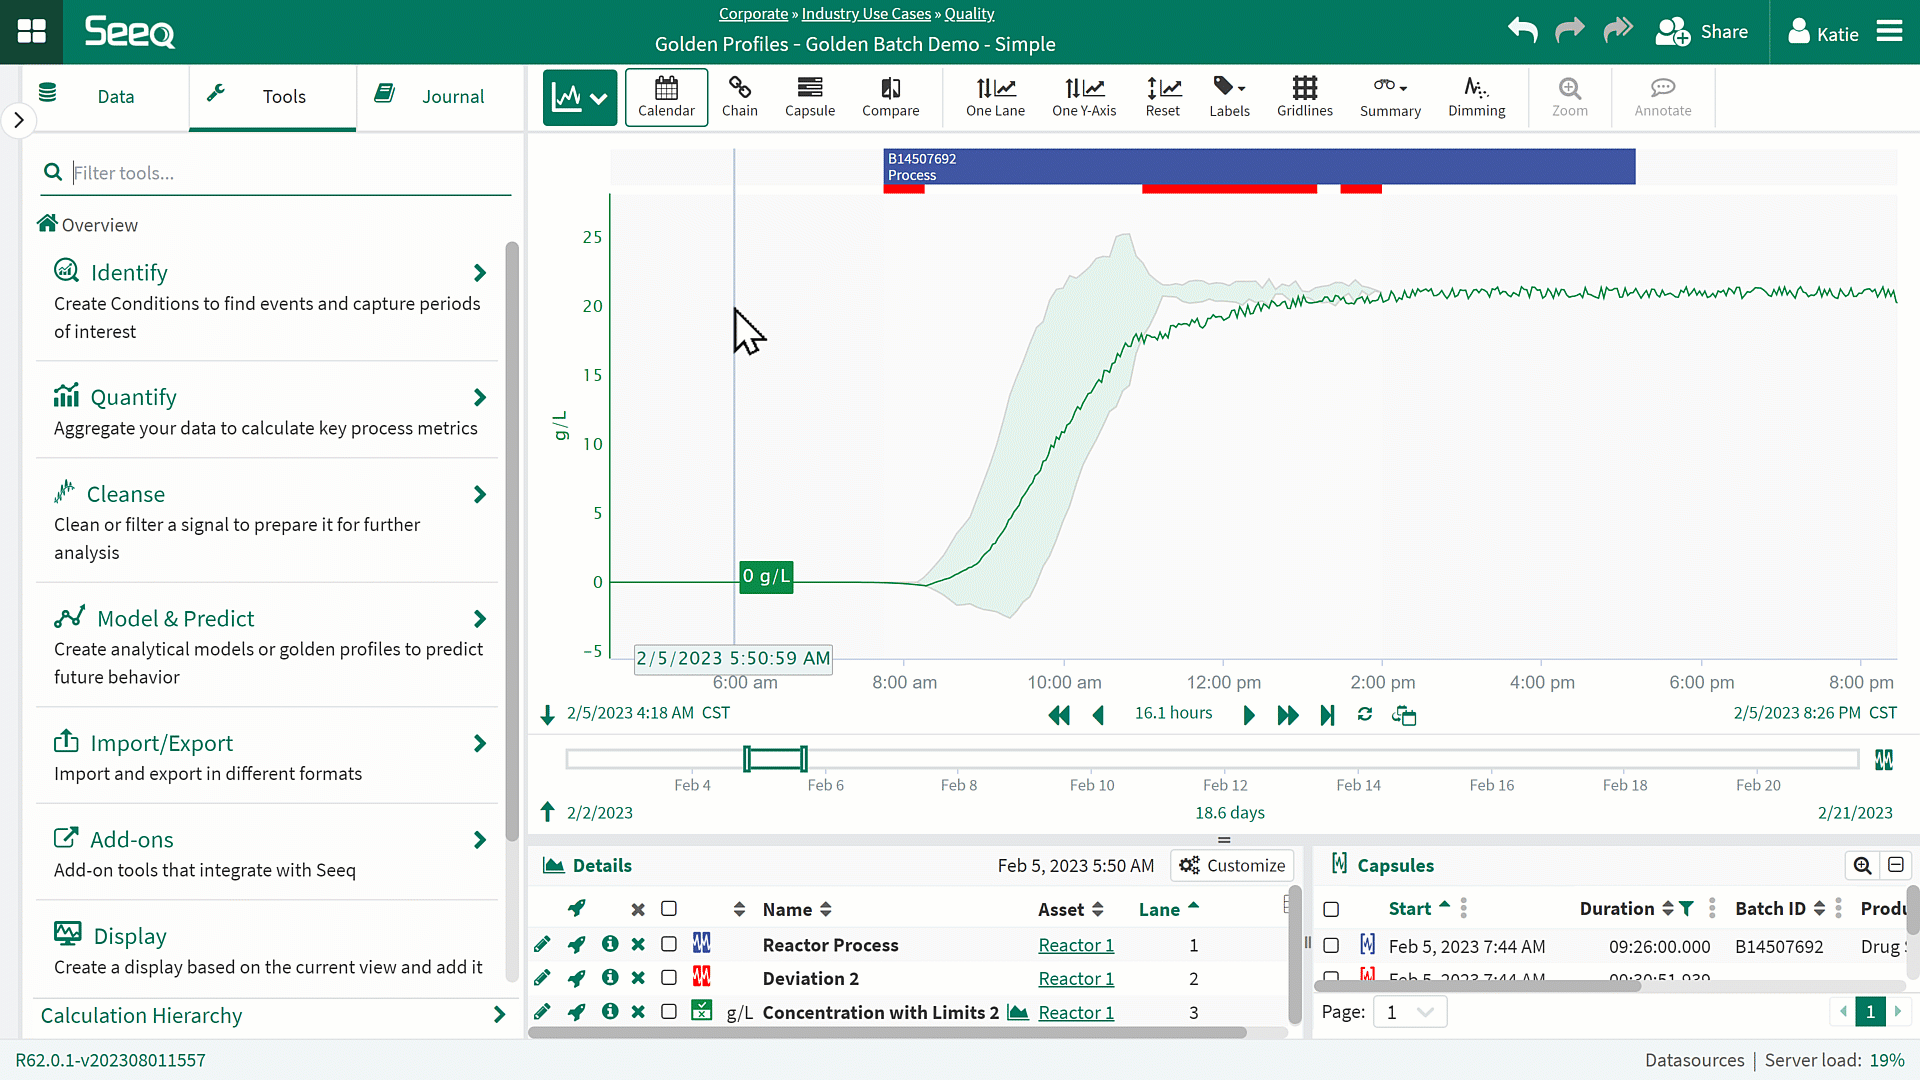Click the Share button
This screenshot has width=1920, height=1080.
point(1702,32)
